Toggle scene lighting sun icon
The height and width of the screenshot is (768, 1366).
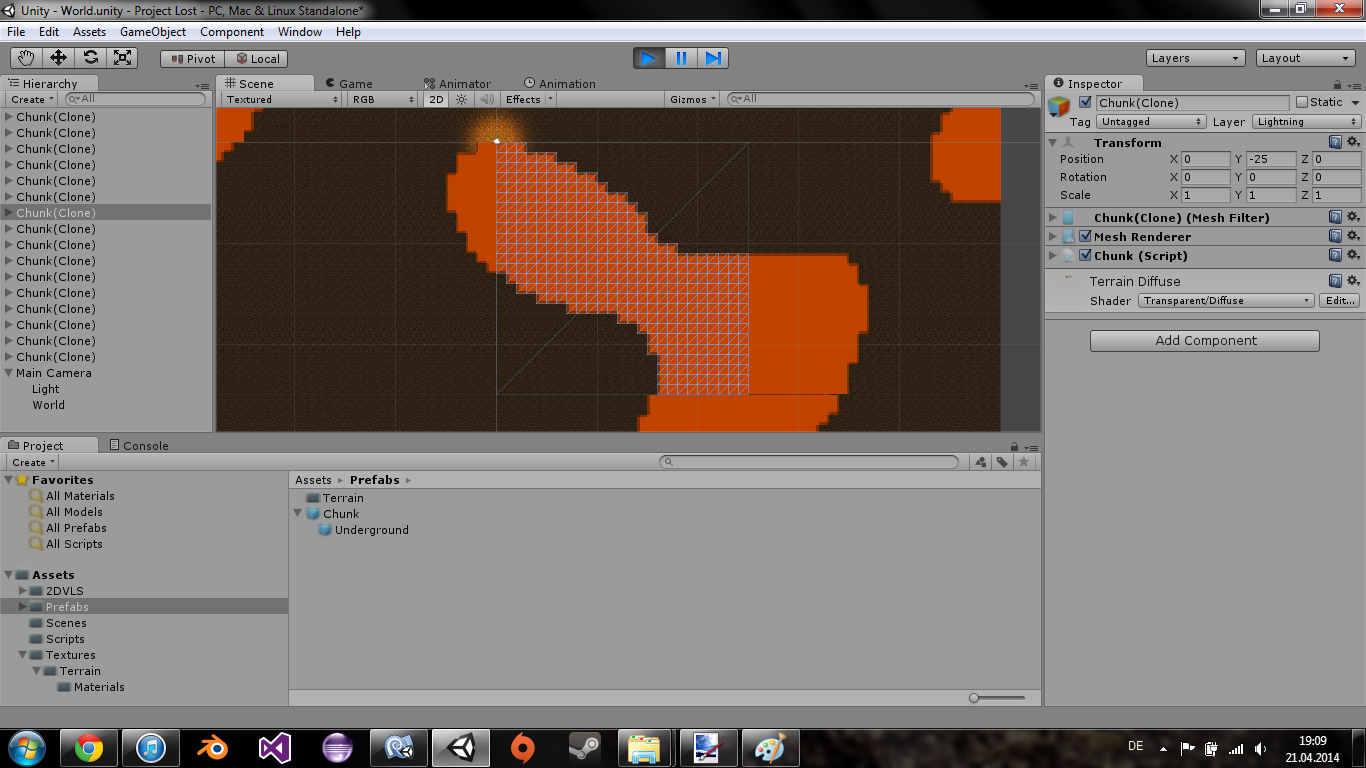tap(461, 99)
